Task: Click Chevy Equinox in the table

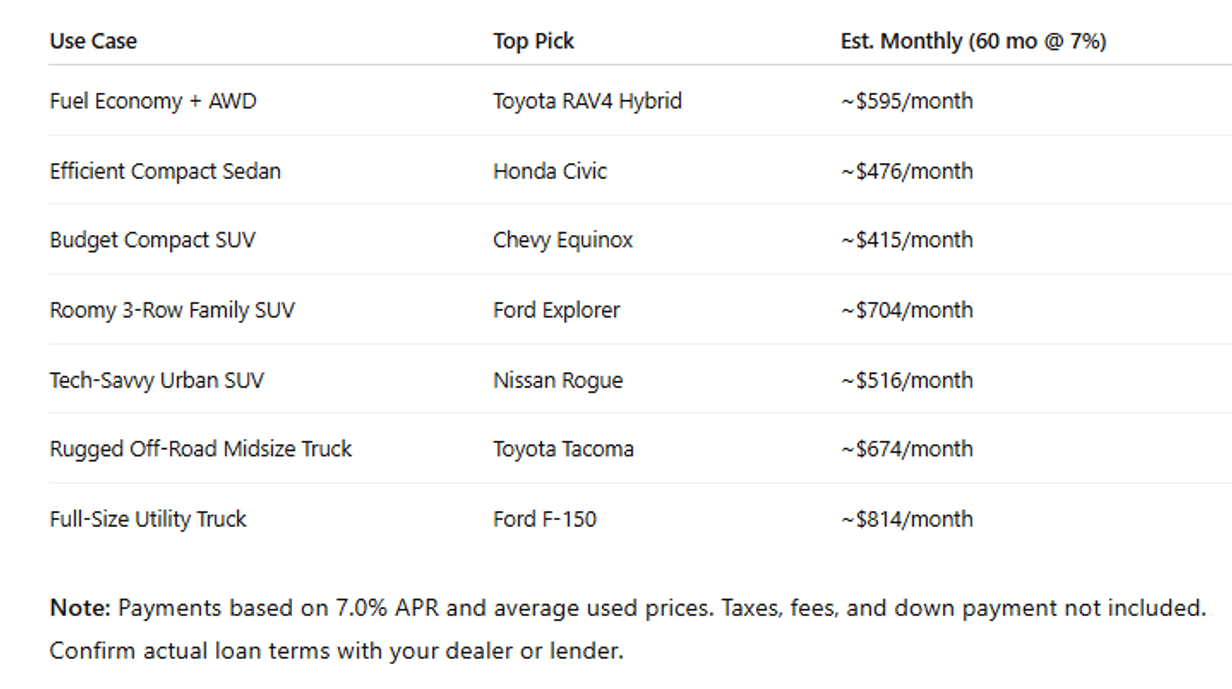Action: [562, 240]
